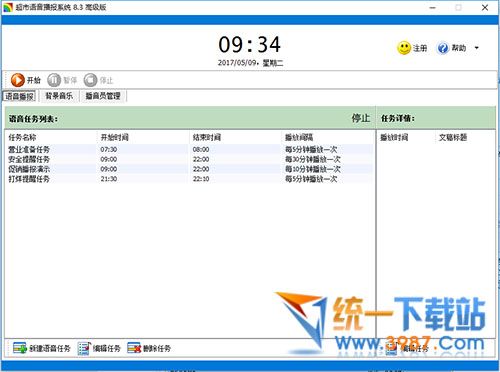Screen dimensions: 500x372
Task: Click the 停止 stop button
Action: click(x=98, y=80)
